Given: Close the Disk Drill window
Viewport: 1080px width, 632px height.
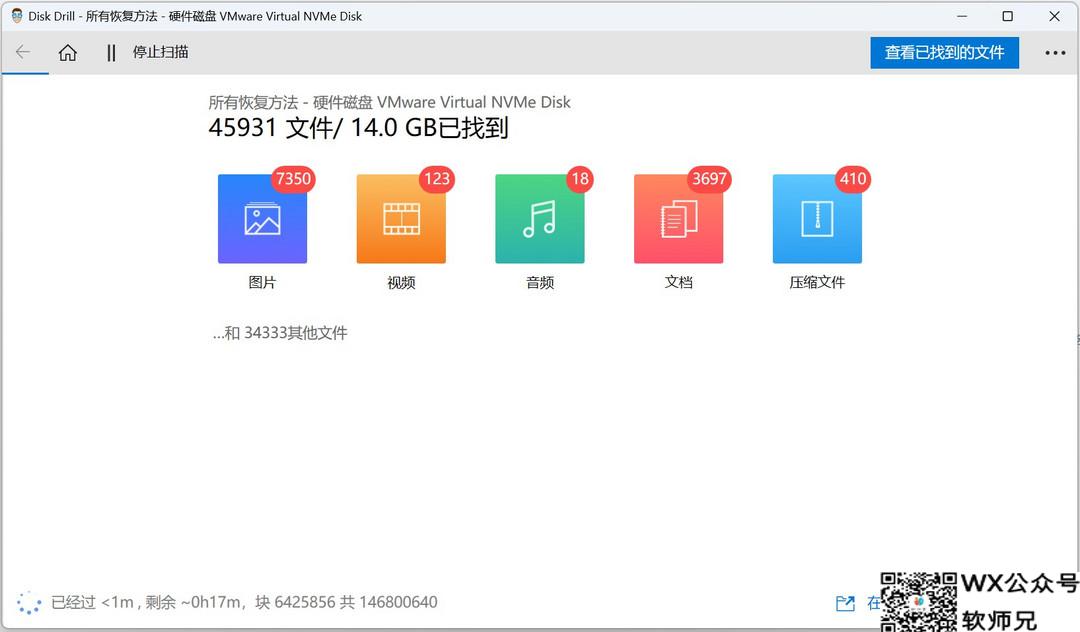Looking at the screenshot, I should coord(1055,16).
